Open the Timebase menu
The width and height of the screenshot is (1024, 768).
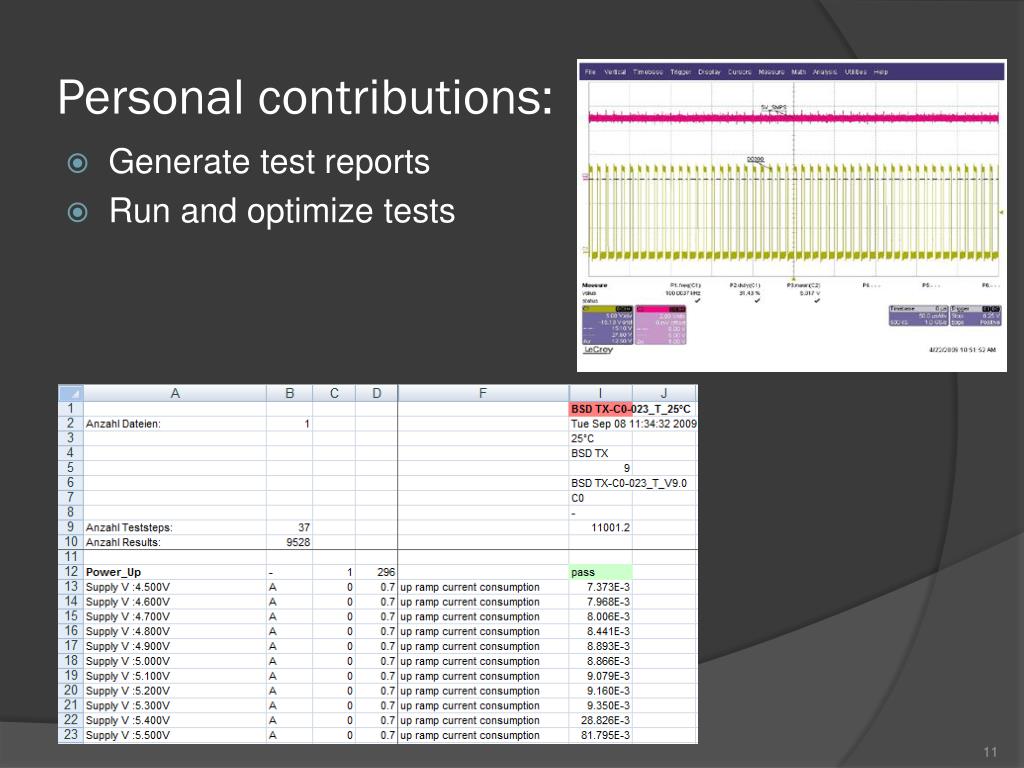tap(648, 72)
